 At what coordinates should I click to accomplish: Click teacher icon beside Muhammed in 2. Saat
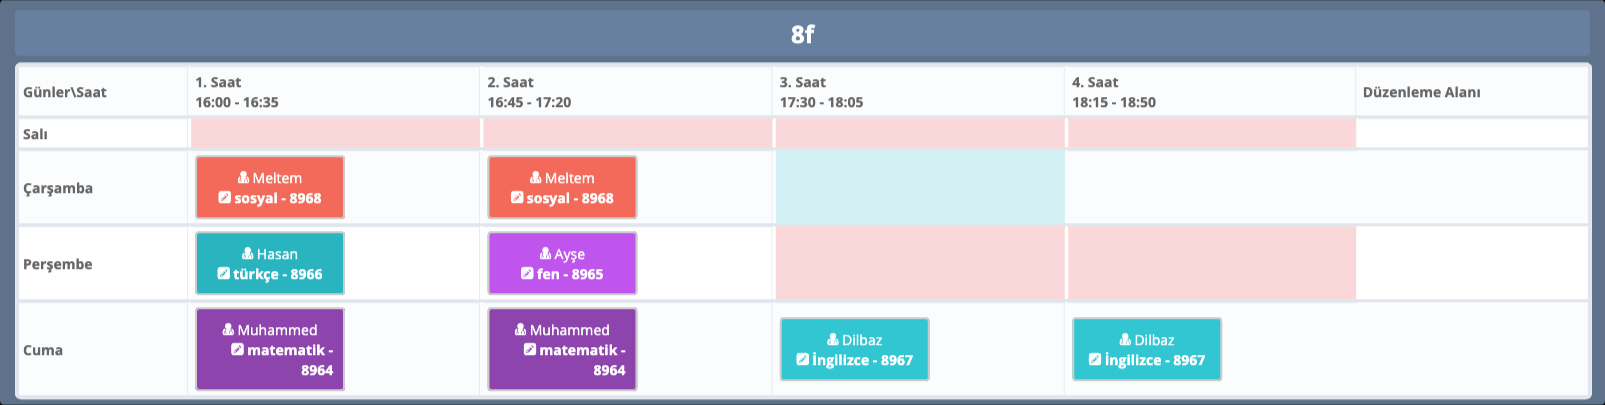520,330
